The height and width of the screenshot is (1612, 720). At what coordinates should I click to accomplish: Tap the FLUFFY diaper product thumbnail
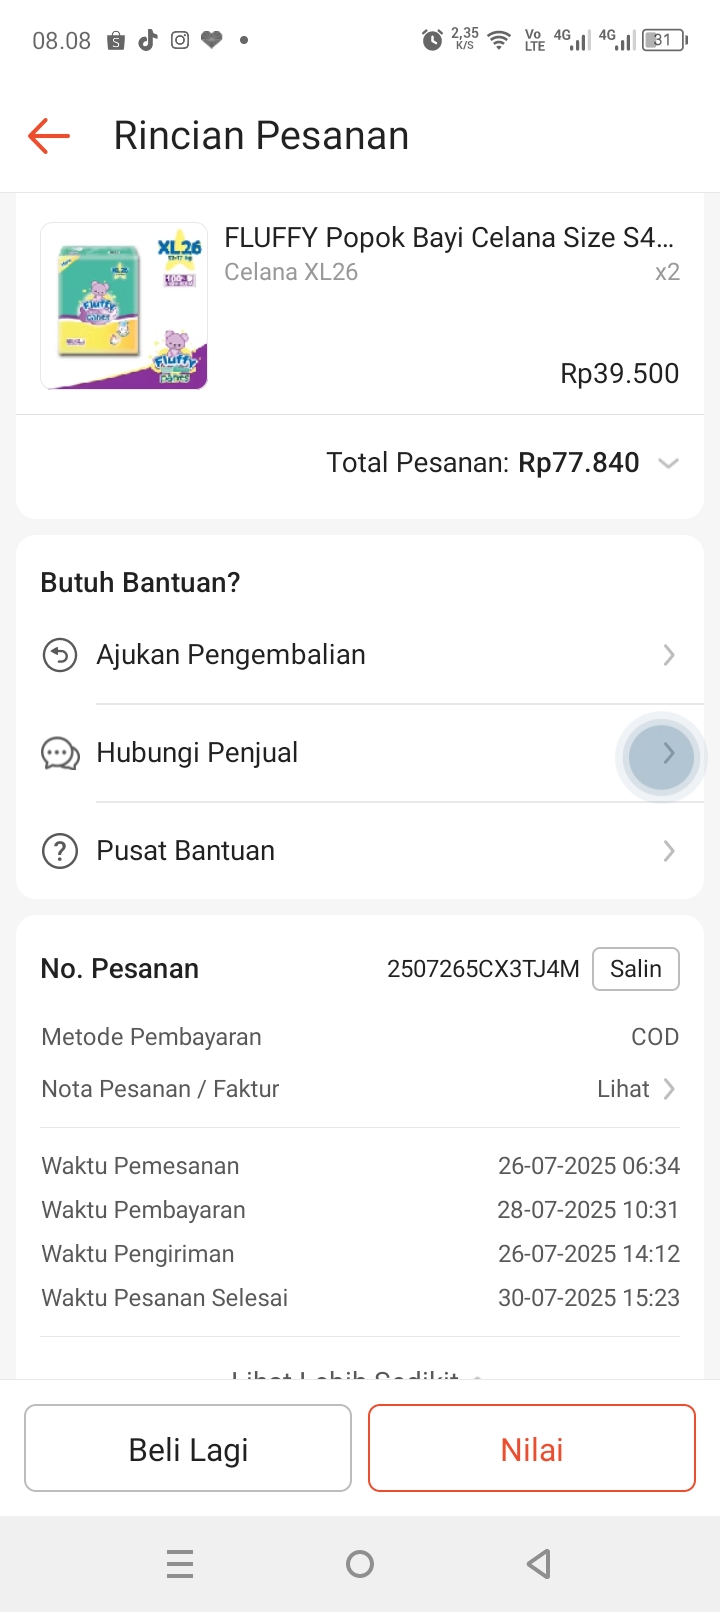[x=124, y=306]
